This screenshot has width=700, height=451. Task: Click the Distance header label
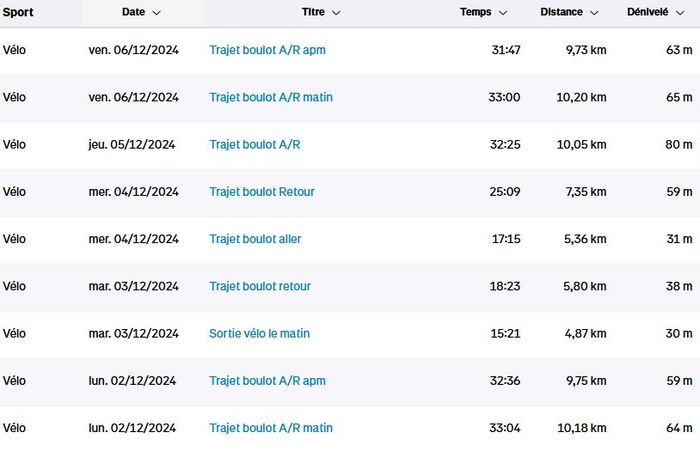pos(561,12)
